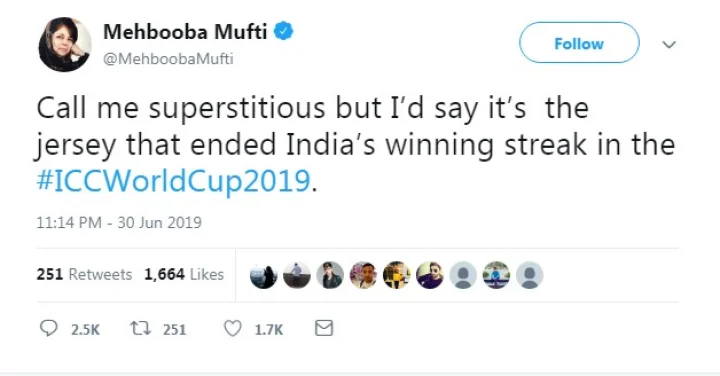Open Mehbooba Mufti's profile picture
This screenshot has width=720, height=376.
click(x=65, y=45)
